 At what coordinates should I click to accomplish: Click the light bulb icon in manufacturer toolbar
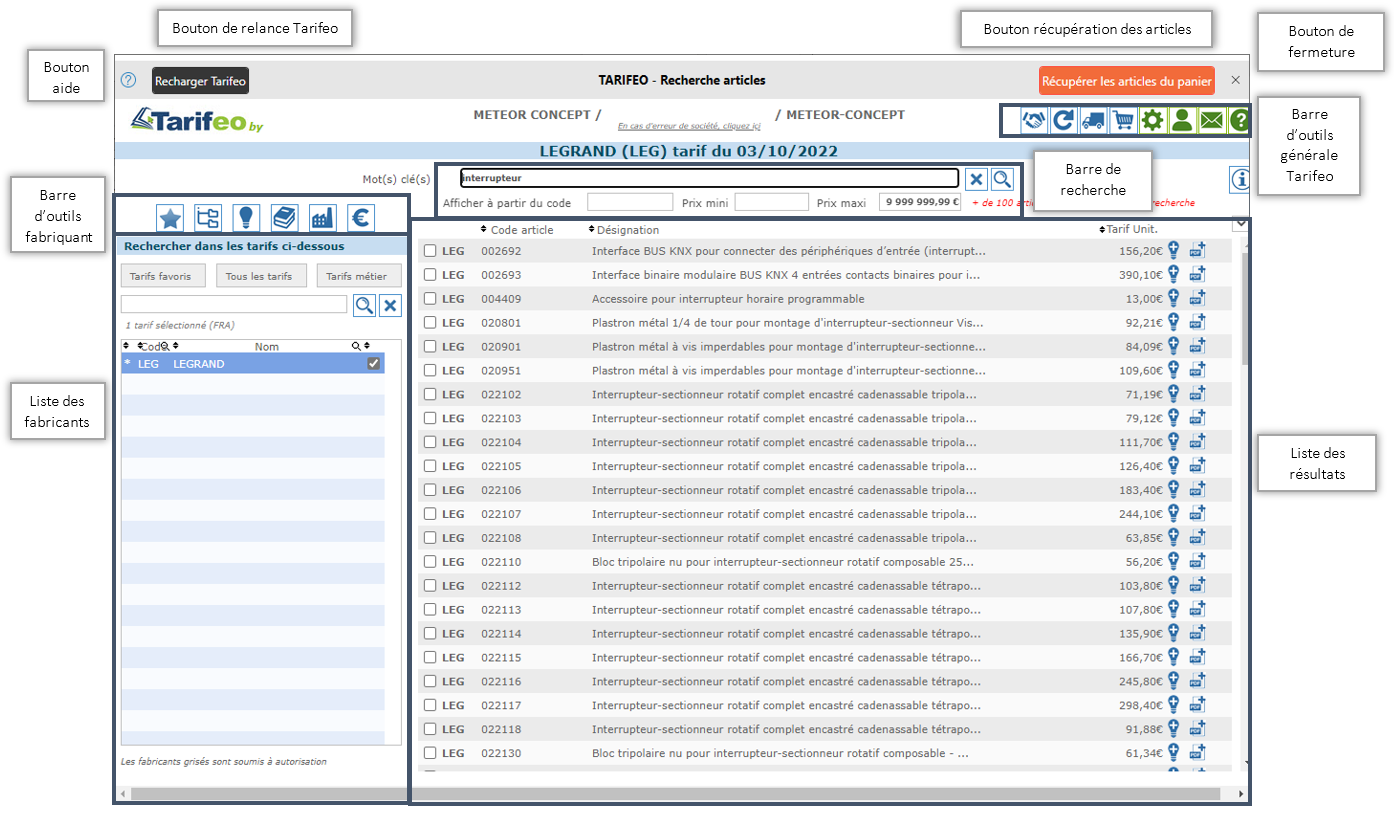tap(246, 217)
